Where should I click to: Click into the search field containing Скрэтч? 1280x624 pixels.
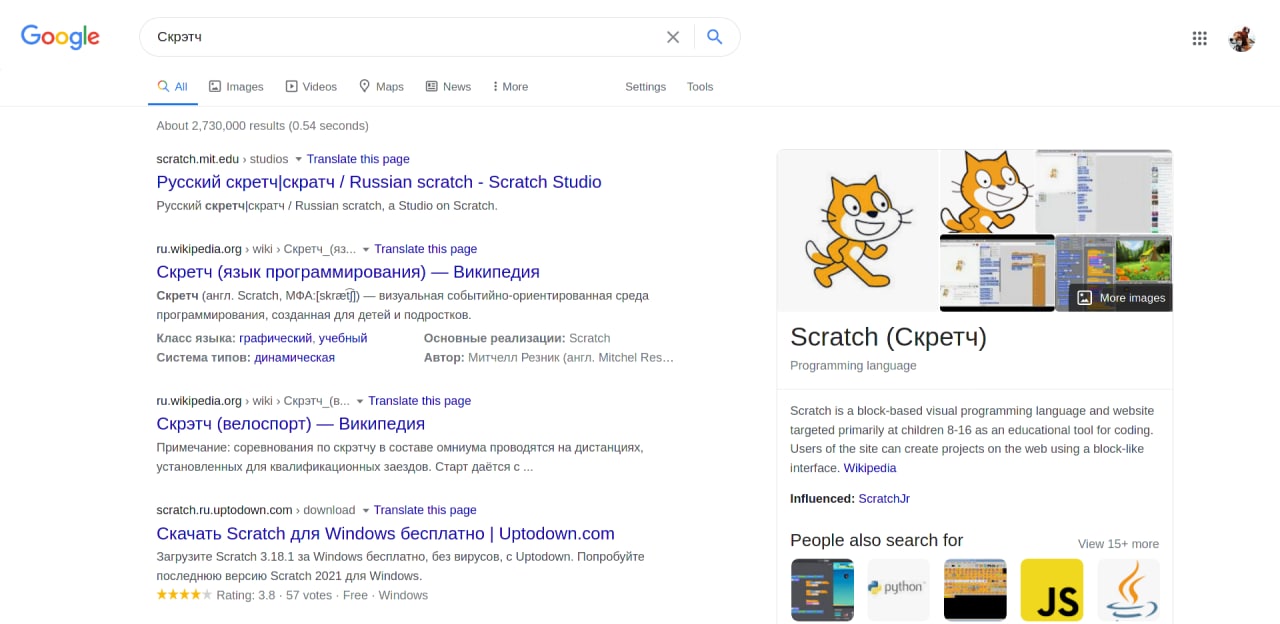(x=405, y=37)
